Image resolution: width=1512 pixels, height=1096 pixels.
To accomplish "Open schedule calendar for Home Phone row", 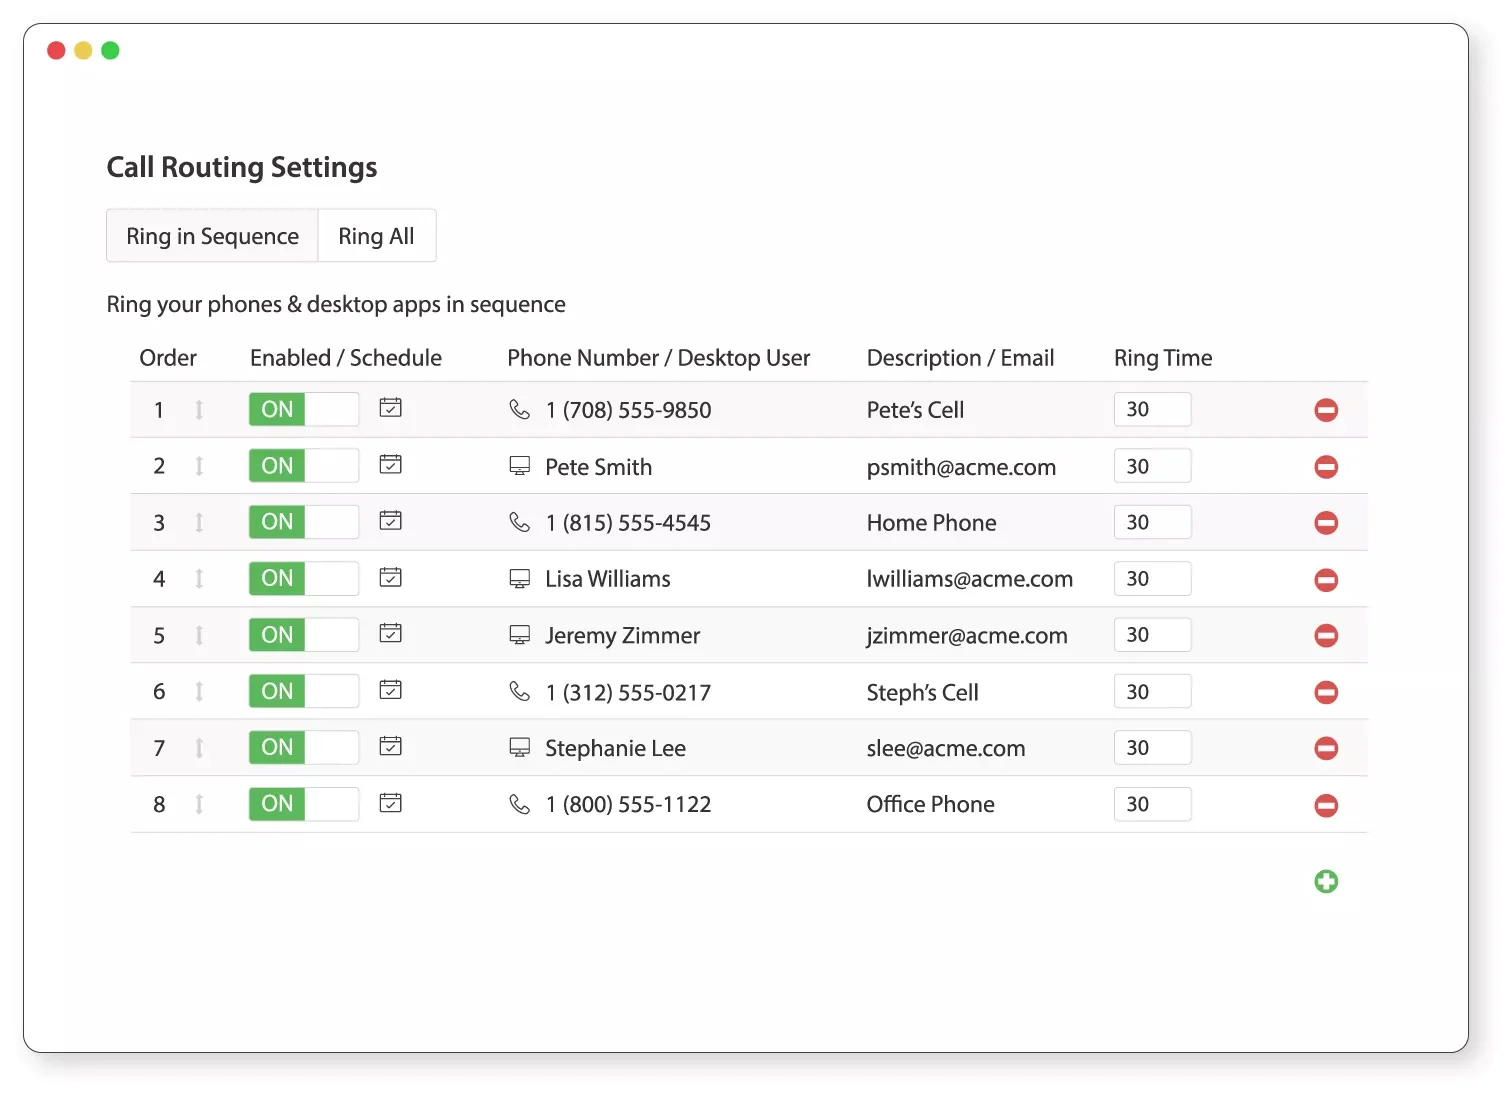I will point(391,521).
